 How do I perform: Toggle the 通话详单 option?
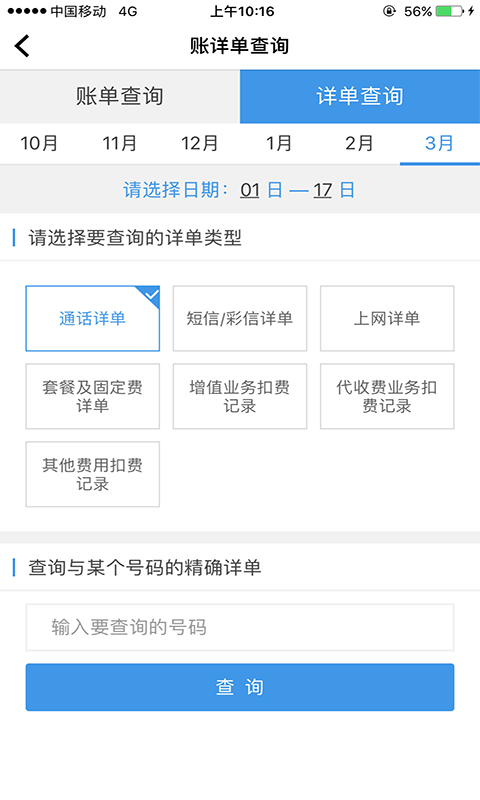tap(93, 318)
